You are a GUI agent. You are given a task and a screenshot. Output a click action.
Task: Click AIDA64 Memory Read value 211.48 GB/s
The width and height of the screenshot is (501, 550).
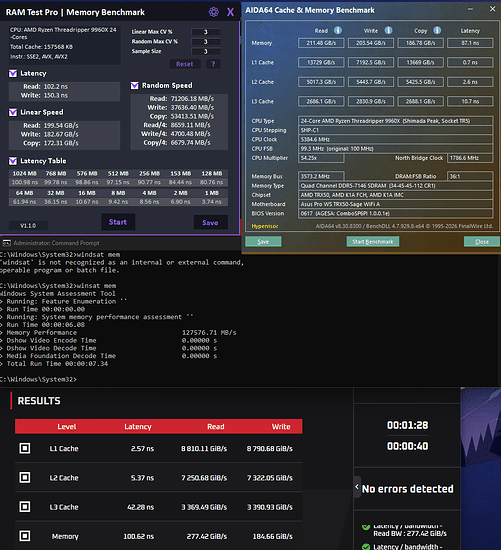321,43
